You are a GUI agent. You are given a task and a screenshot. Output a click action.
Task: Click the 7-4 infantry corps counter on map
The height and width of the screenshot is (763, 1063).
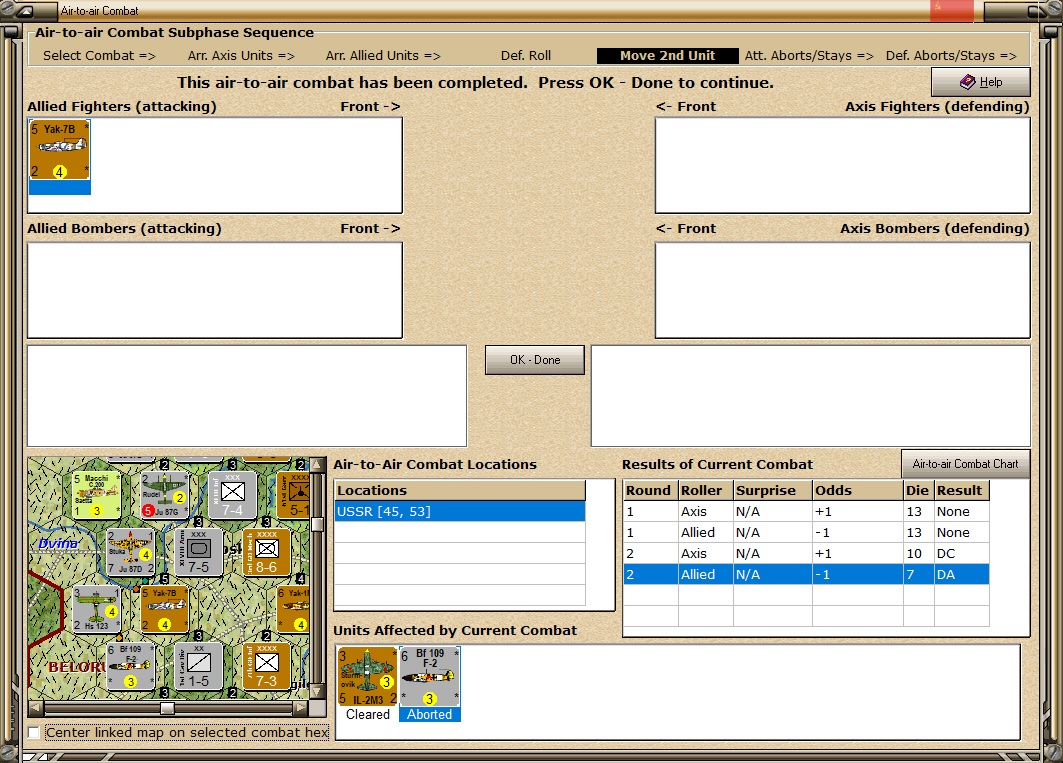[x=233, y=495]
